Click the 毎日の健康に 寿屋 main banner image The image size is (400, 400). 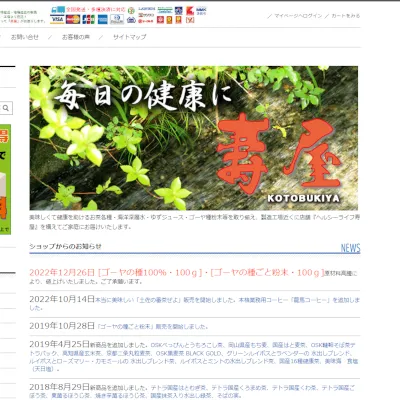coord(194,138)
